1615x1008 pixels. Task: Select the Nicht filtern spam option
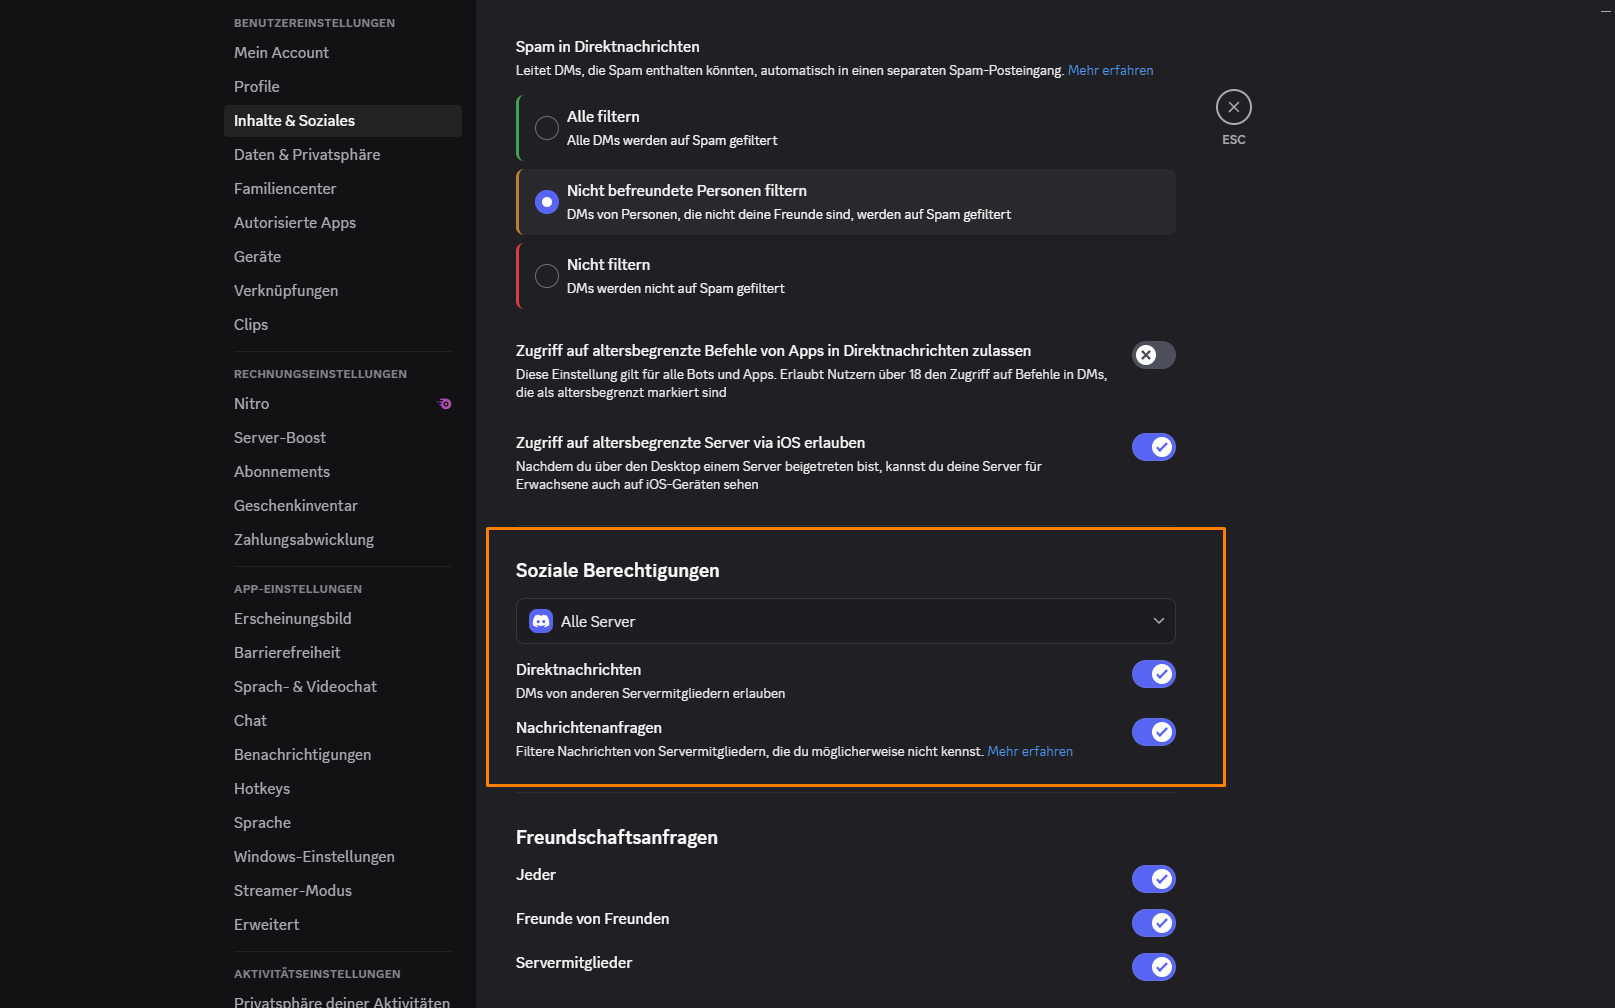[546, 276]
